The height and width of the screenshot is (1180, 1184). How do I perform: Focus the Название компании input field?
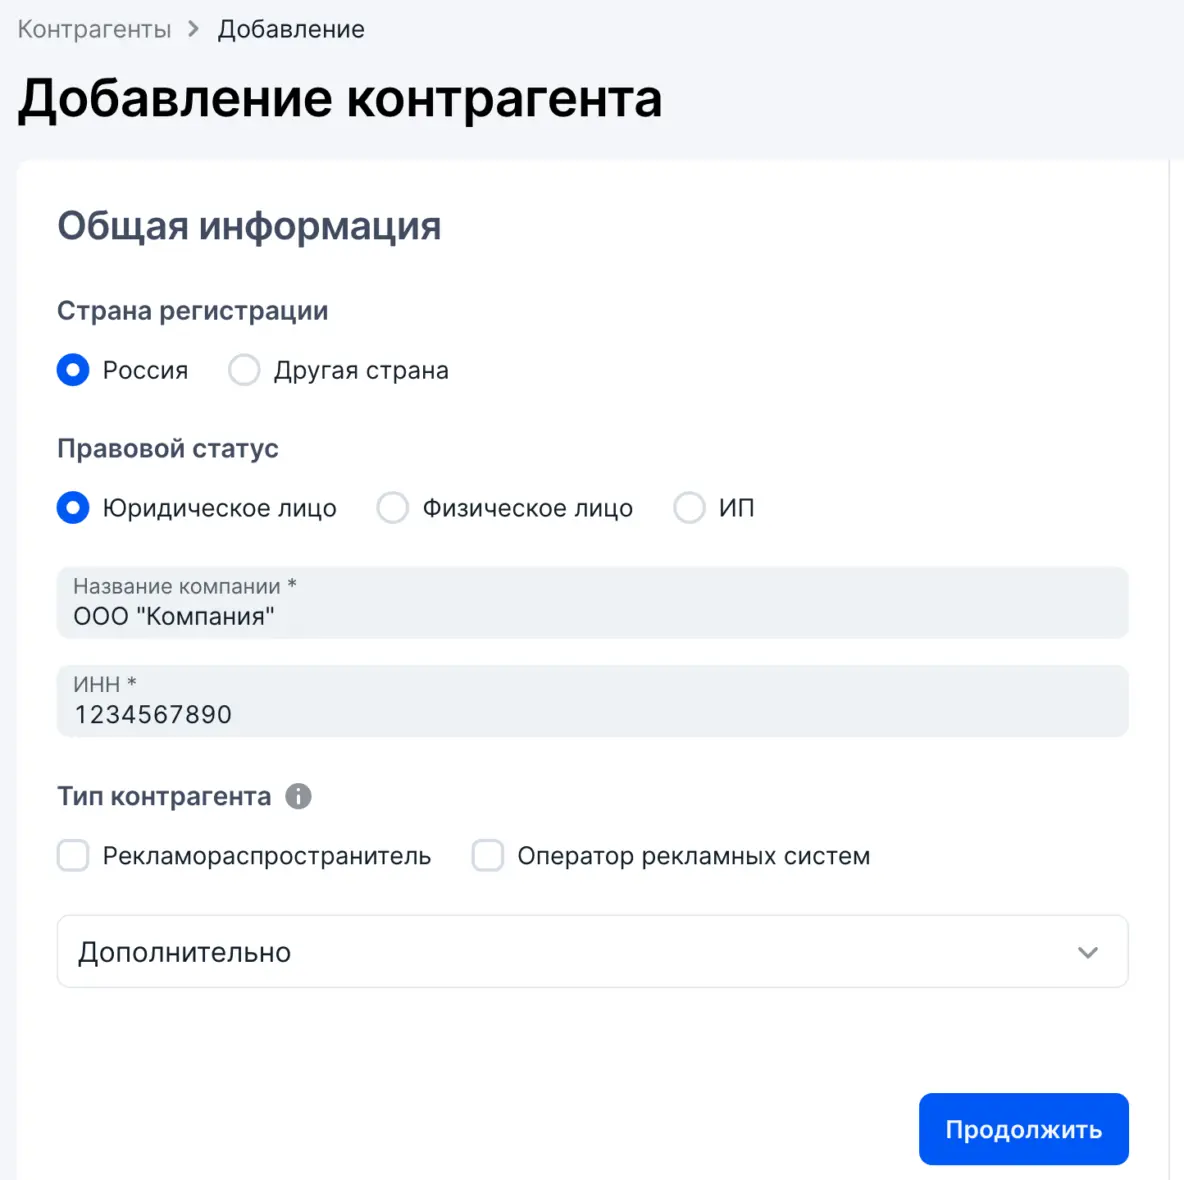coord(592,604)
